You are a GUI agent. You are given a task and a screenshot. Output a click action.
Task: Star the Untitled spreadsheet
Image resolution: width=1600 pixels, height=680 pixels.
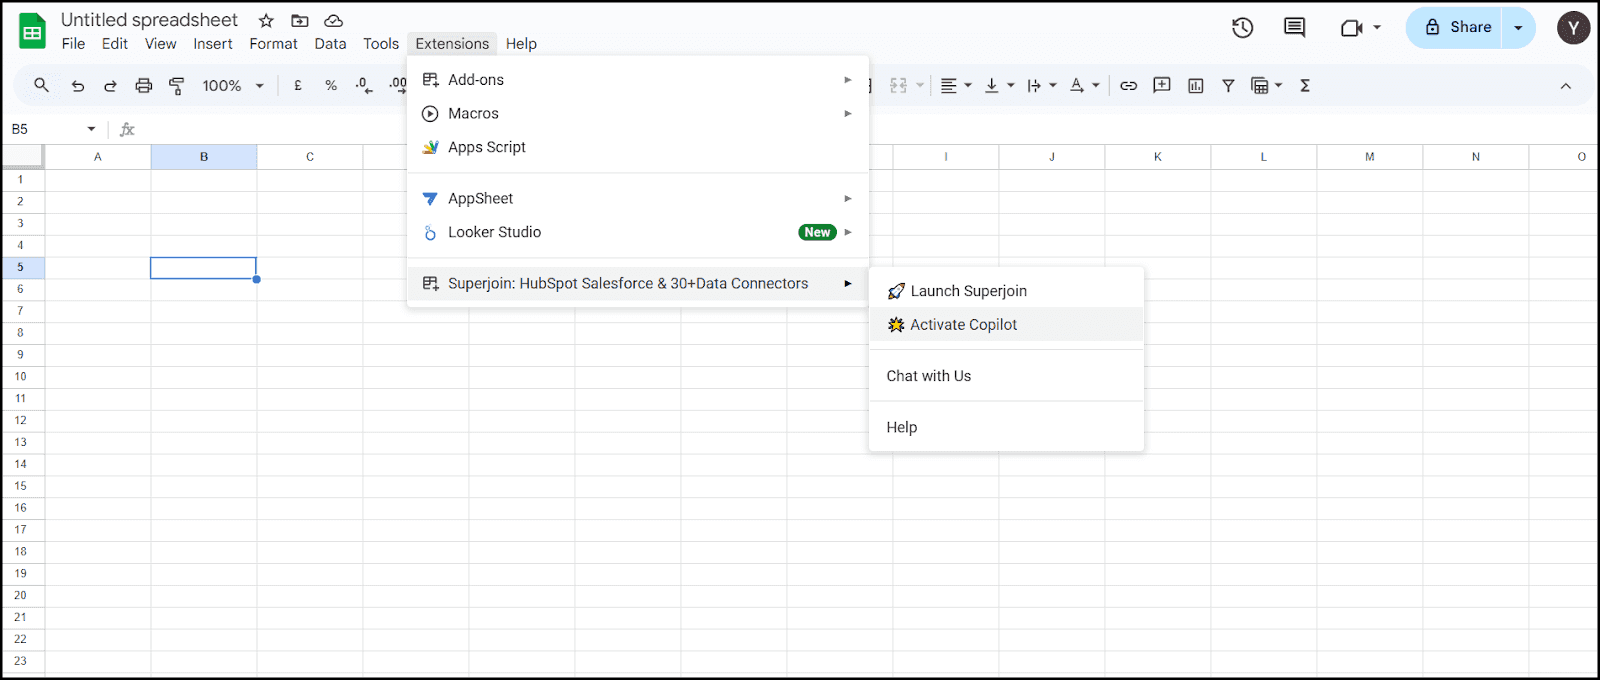point(266,20)
